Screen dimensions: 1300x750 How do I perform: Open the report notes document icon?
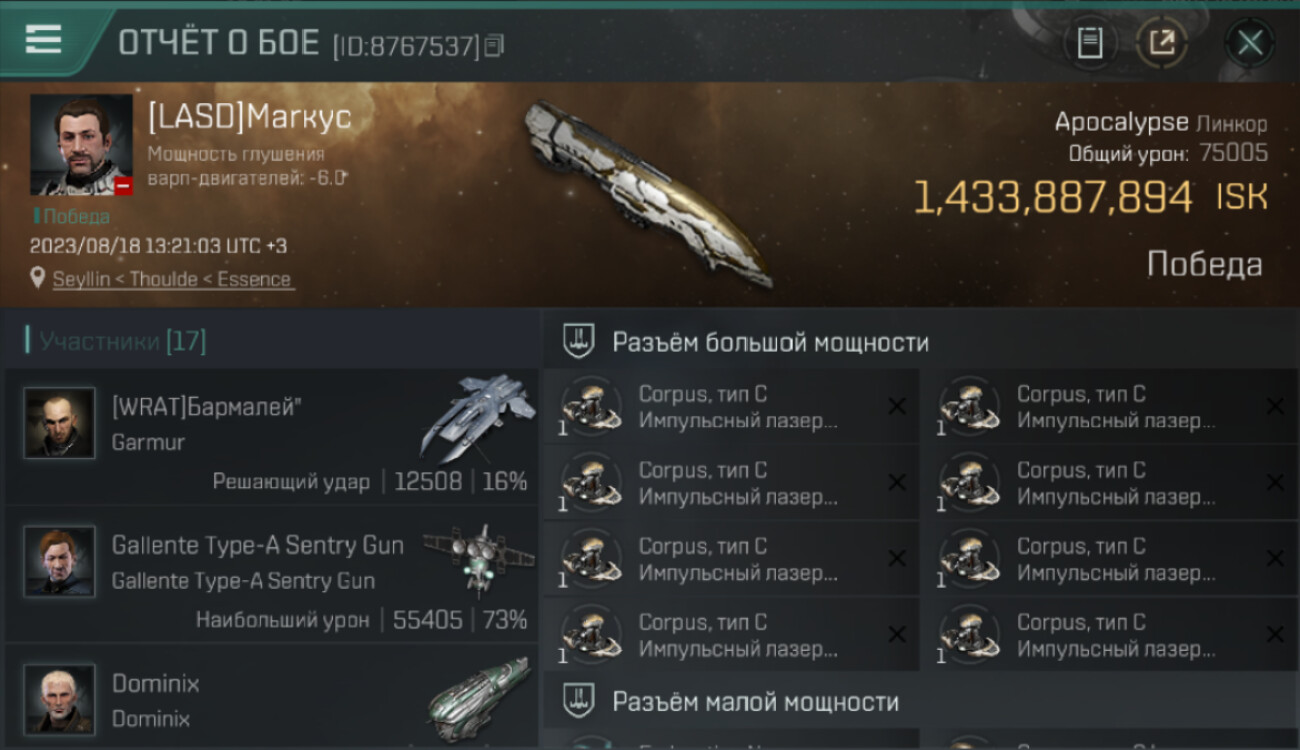point(1089,43)
